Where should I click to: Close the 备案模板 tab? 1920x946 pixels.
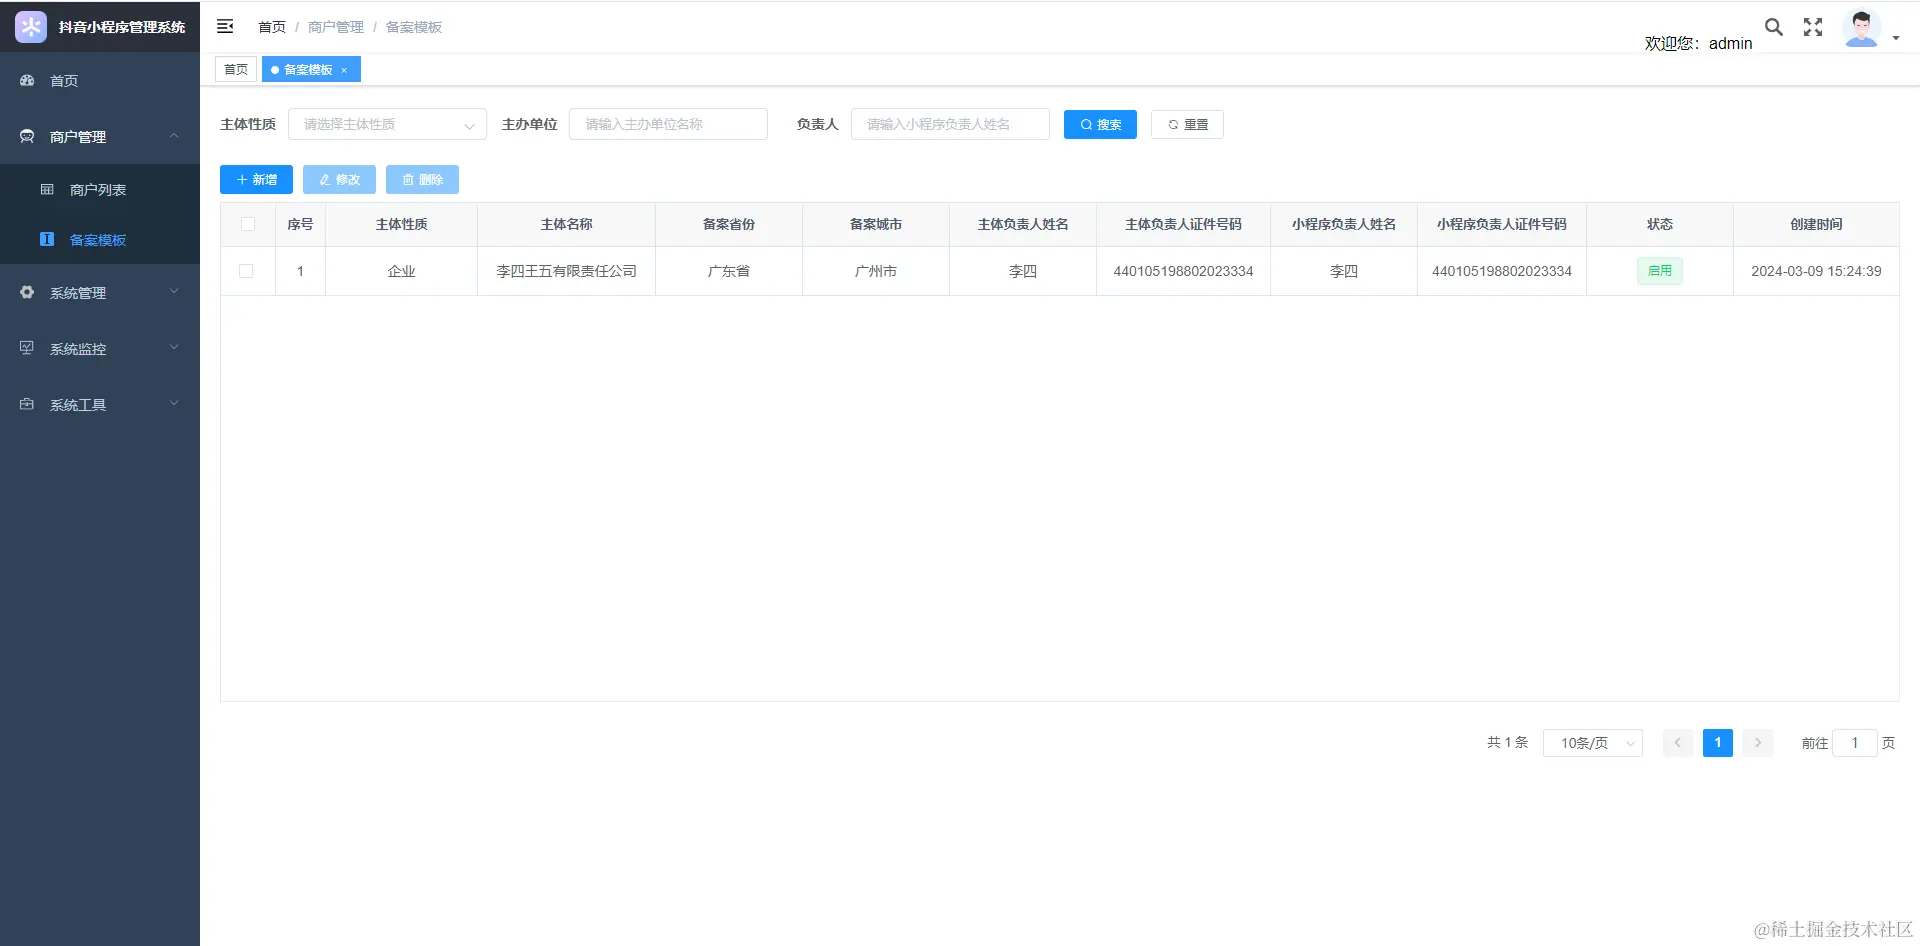tap(344, 70)
